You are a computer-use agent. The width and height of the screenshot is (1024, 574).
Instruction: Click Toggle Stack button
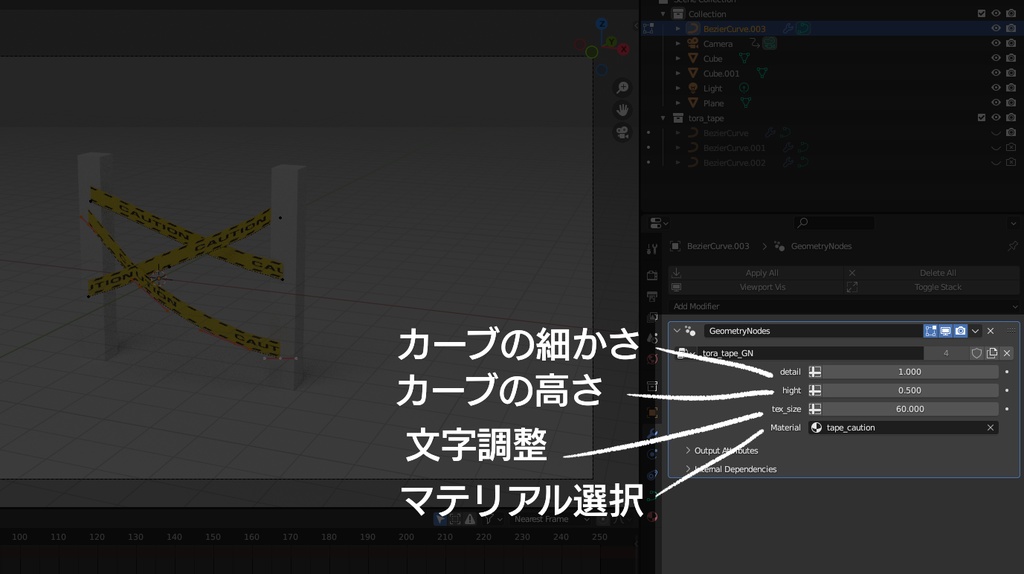click(x=933, y=287)
